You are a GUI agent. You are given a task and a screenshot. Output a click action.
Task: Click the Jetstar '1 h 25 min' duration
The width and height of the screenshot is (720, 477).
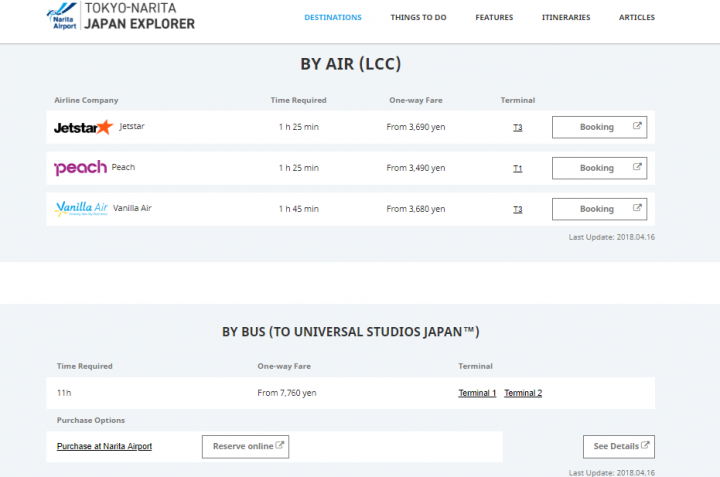point(298,127)
